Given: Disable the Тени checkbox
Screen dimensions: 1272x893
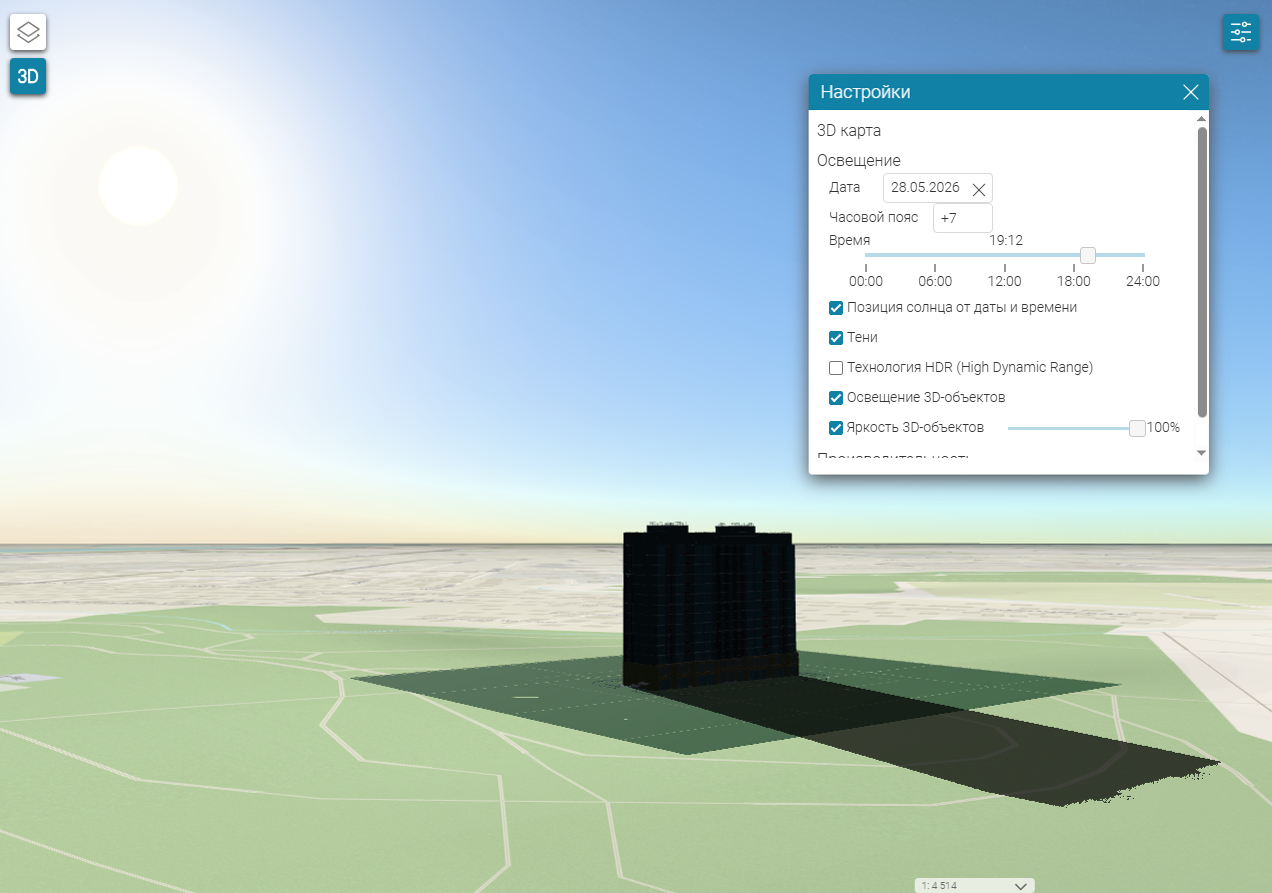Looking at the screenshot, I should [x=836, y=338].
